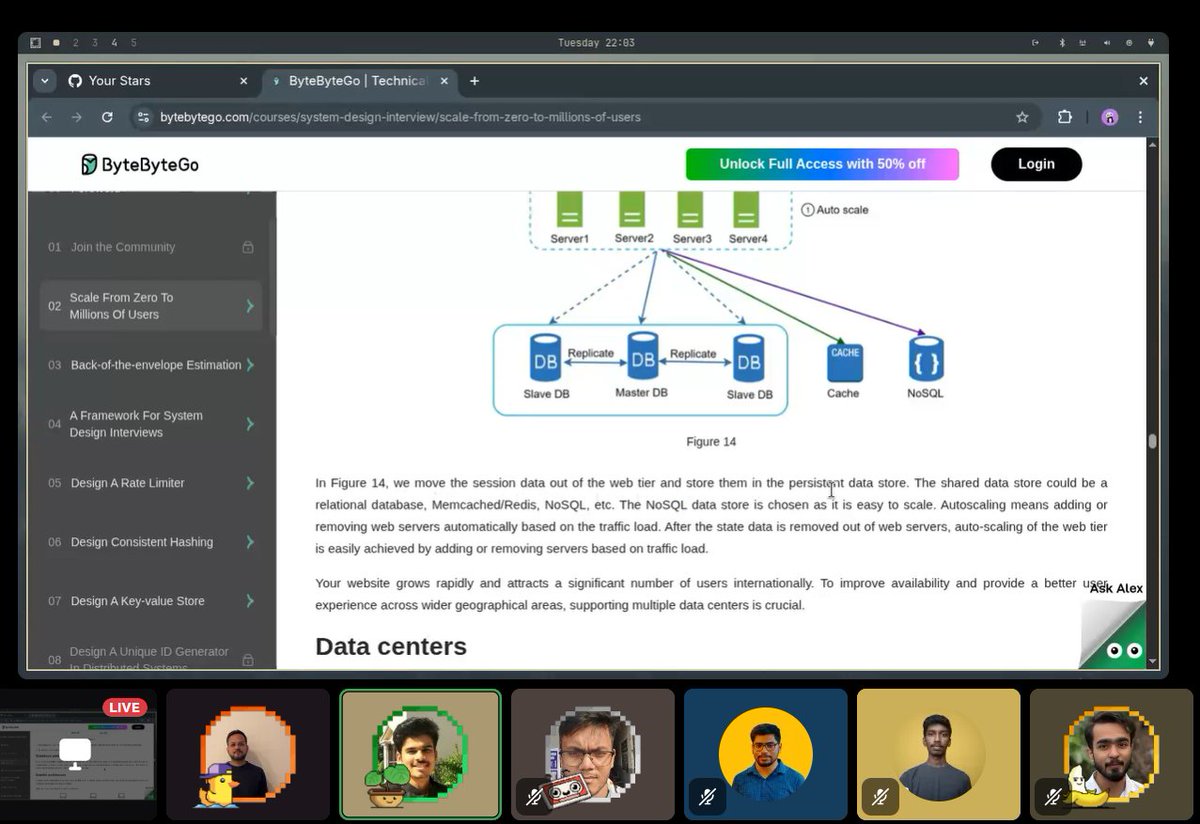Click the Unlock Full Access with 50% off button
The image size is (1200, 824).
822,163
